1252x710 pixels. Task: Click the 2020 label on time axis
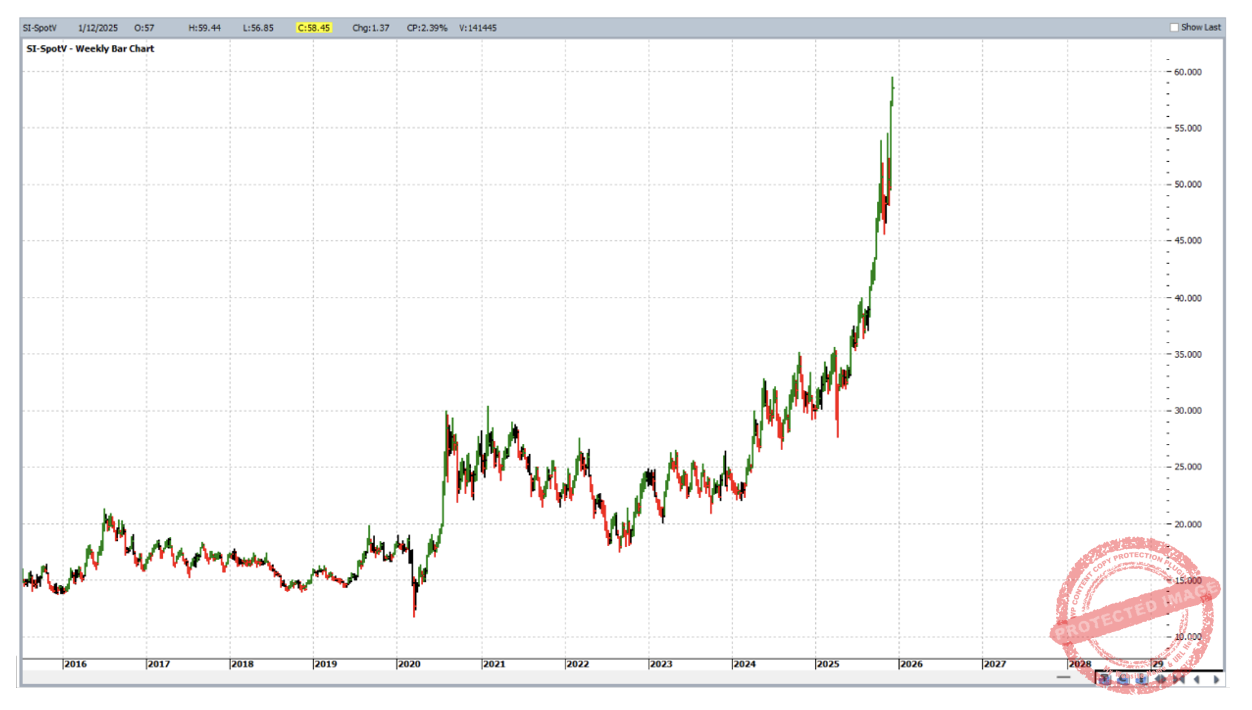[x=408, y=664]
